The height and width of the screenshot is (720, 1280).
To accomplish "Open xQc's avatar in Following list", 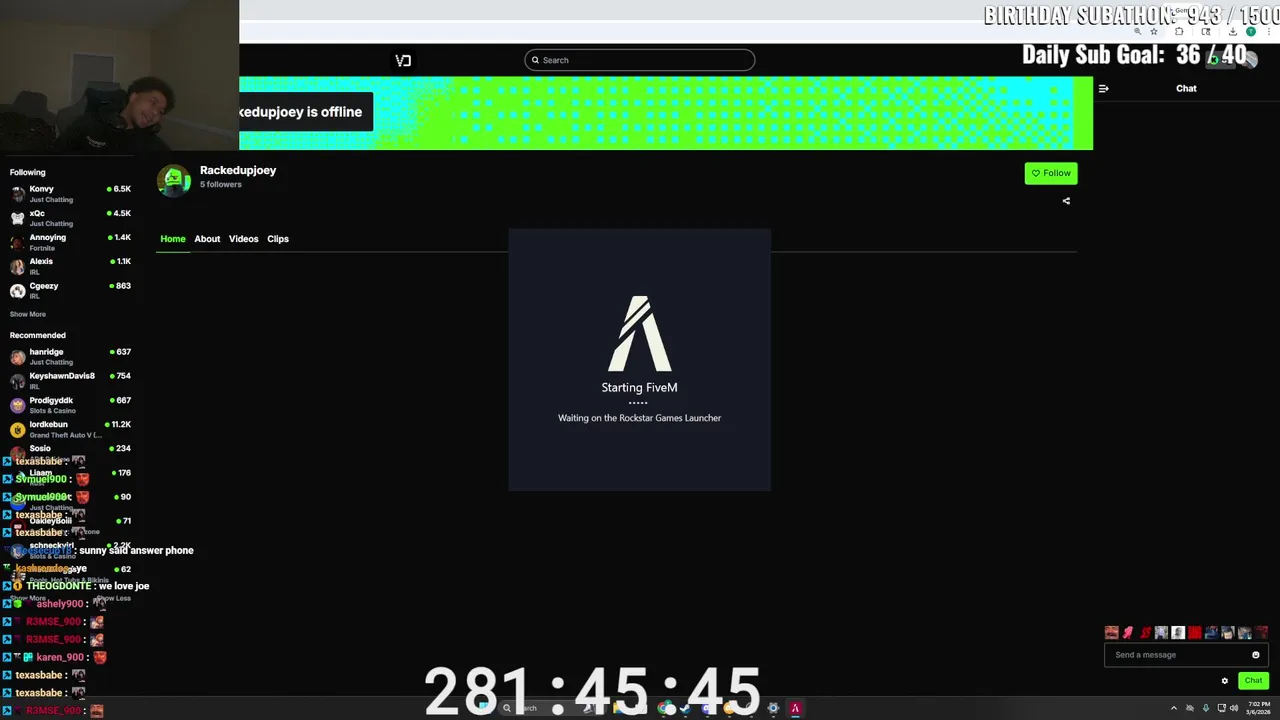I will click(x=17, y=218).
